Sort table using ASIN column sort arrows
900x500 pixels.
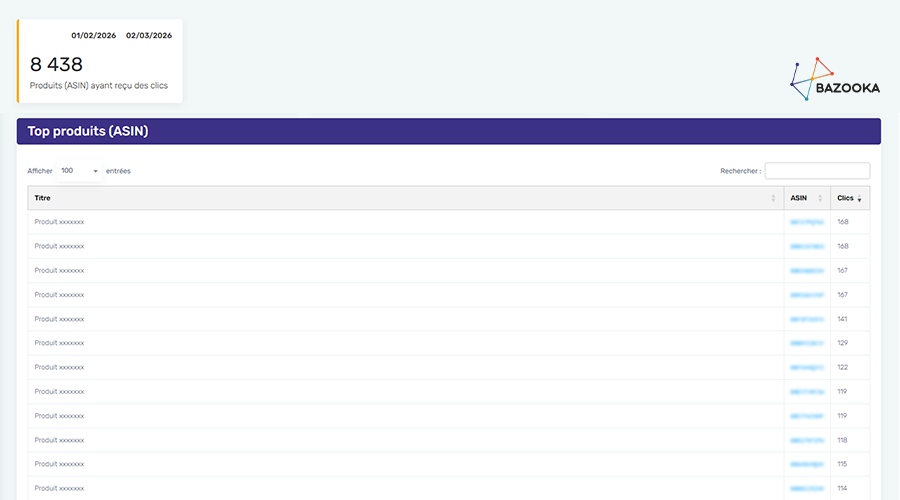click(820, 198)
